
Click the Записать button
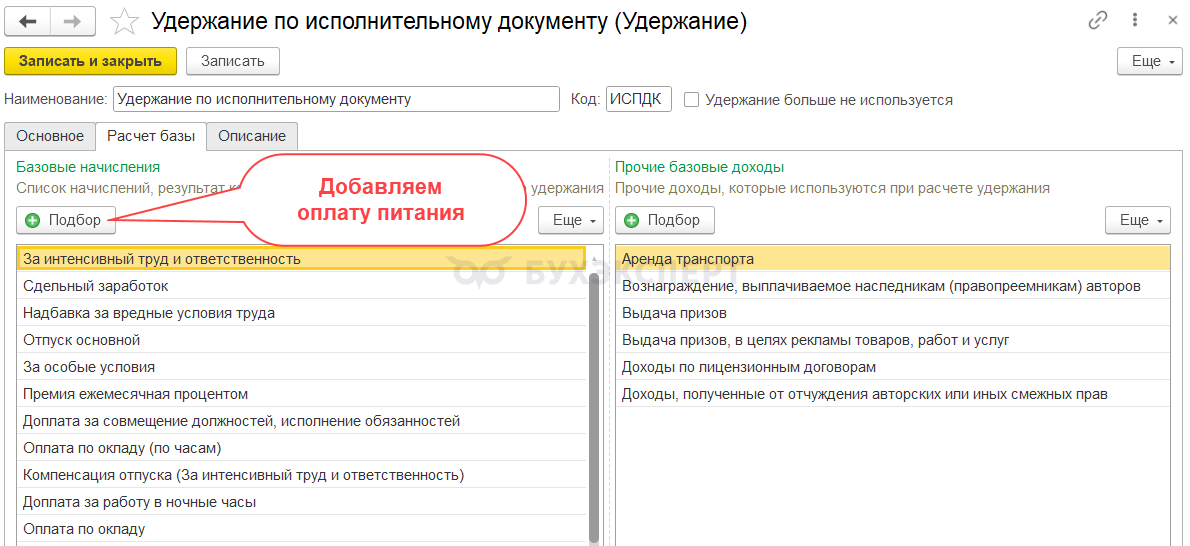[233, 62]
